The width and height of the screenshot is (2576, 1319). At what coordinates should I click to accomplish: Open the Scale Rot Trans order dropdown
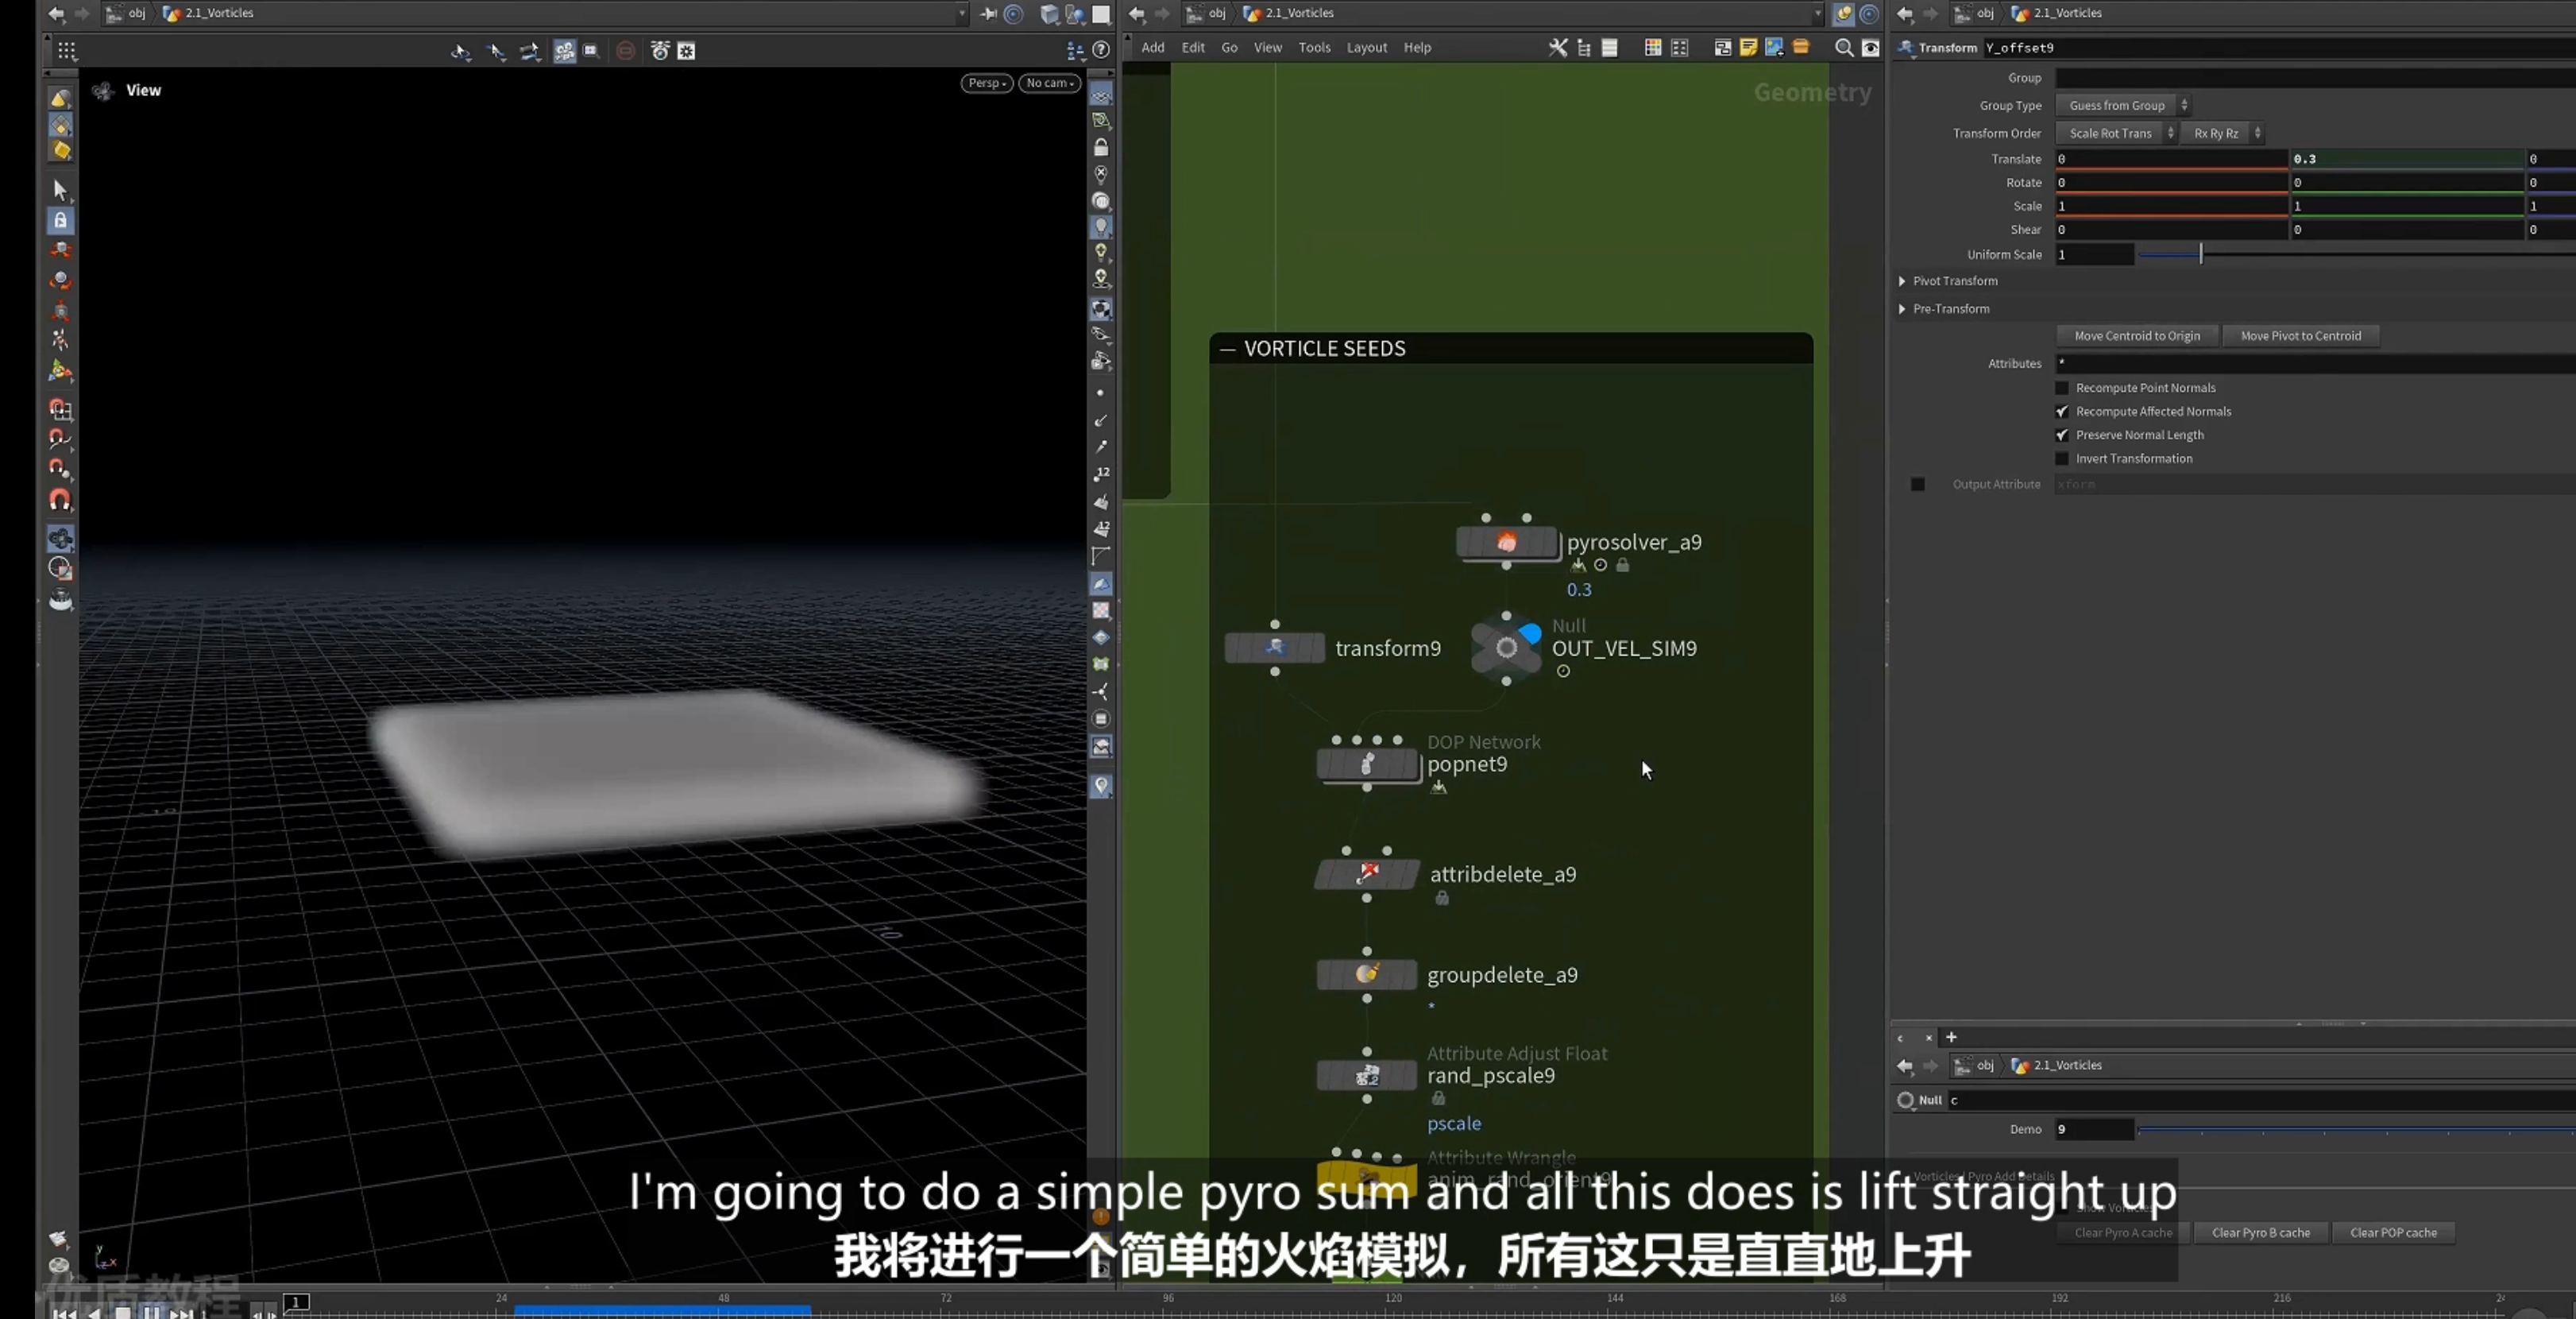[2117, 133]
